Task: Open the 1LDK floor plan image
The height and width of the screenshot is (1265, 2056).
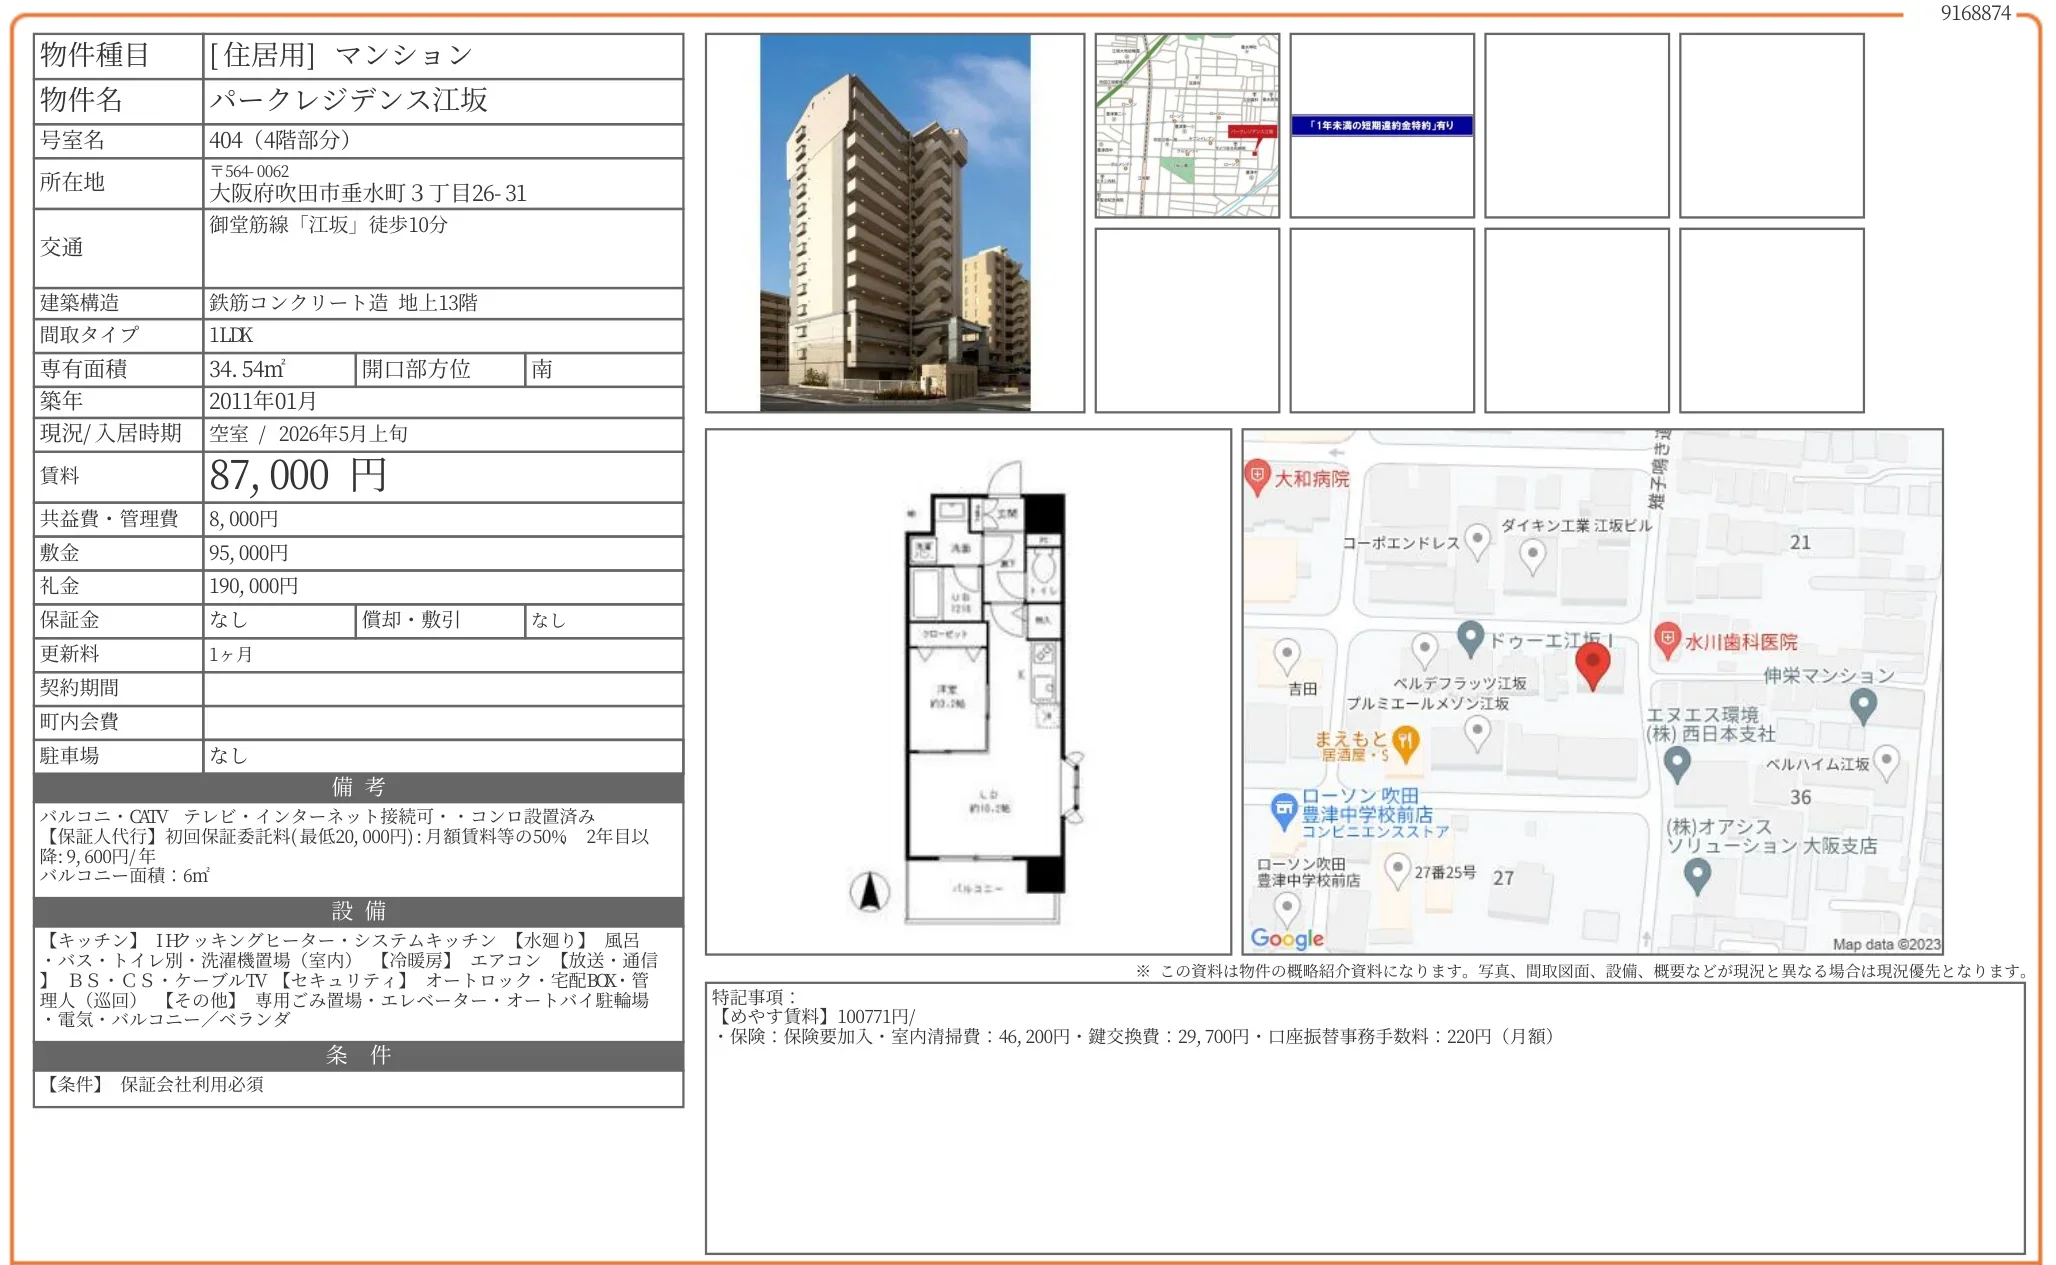Action: (968, 691)
